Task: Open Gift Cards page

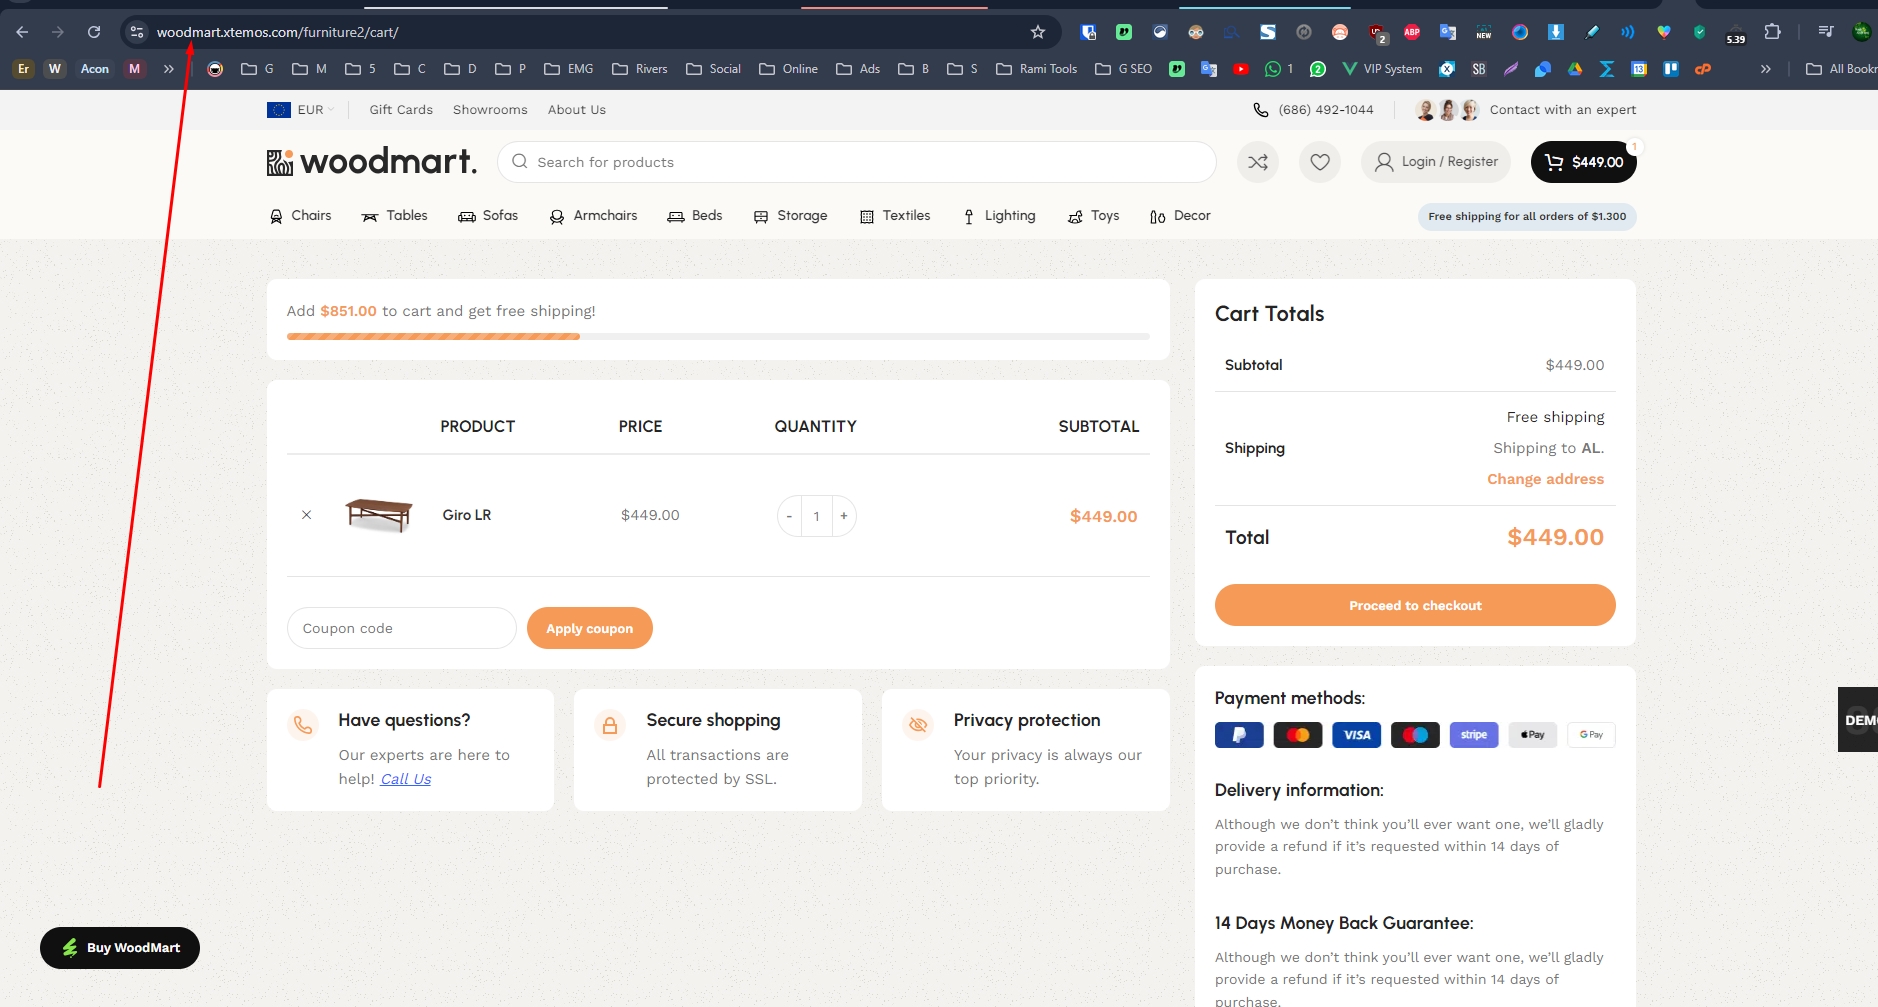Action: pyautogui.click(x=401, y=110)
